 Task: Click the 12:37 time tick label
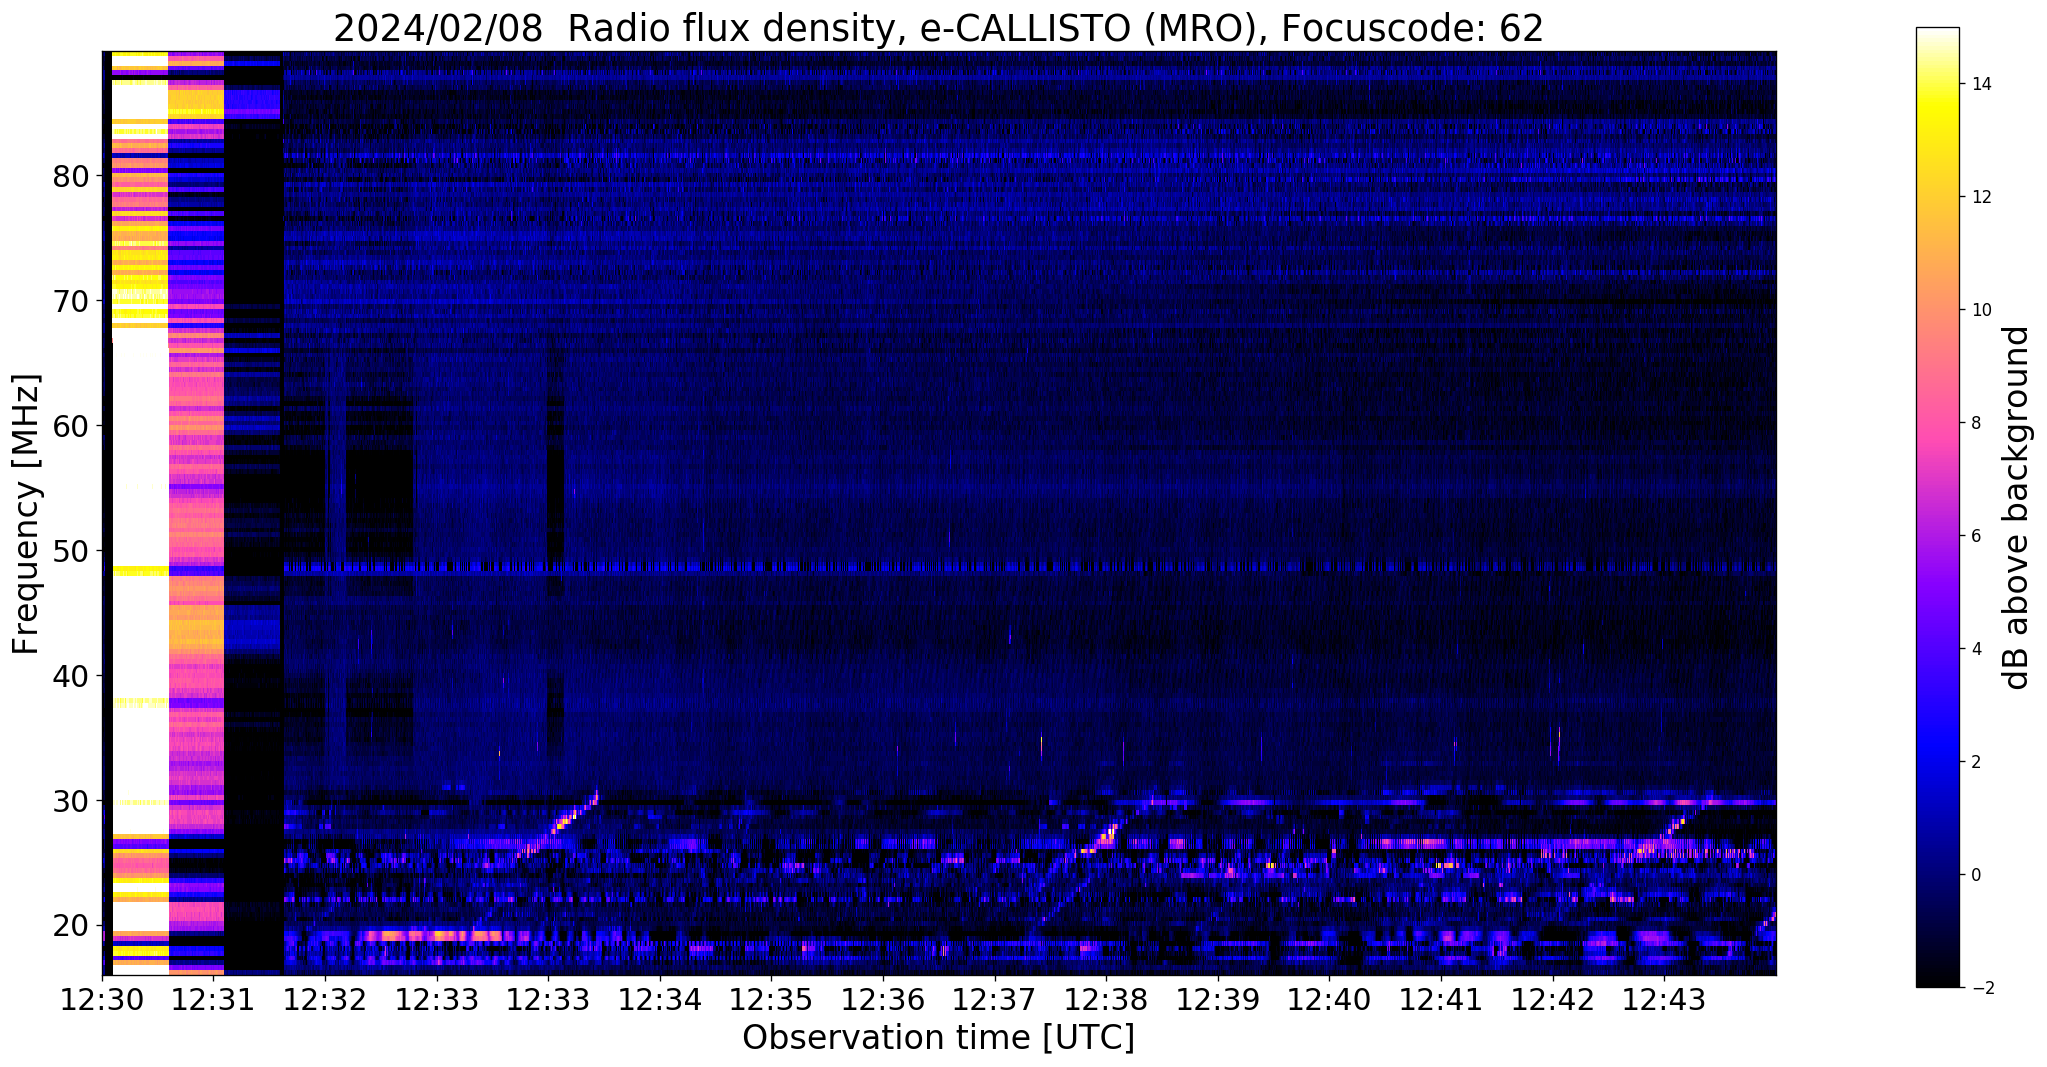click(994, 999)
